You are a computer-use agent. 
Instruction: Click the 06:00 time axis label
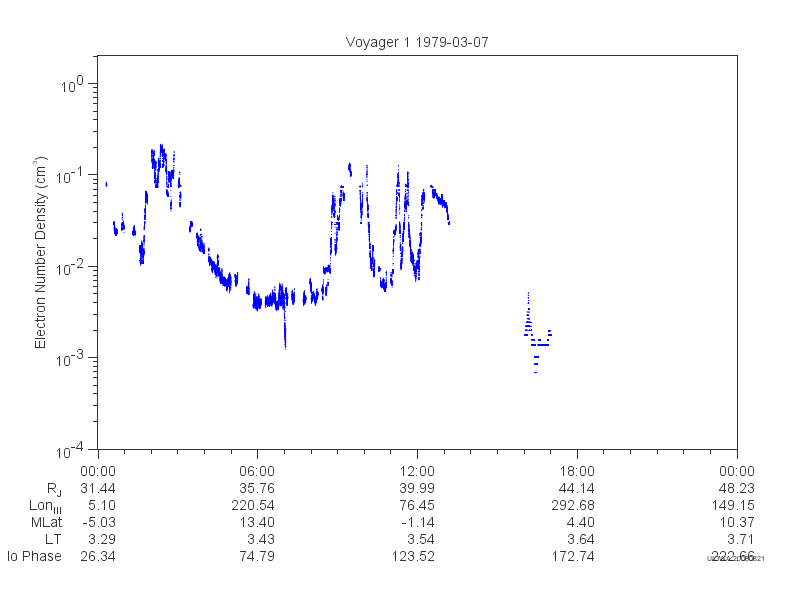[257, 471]
